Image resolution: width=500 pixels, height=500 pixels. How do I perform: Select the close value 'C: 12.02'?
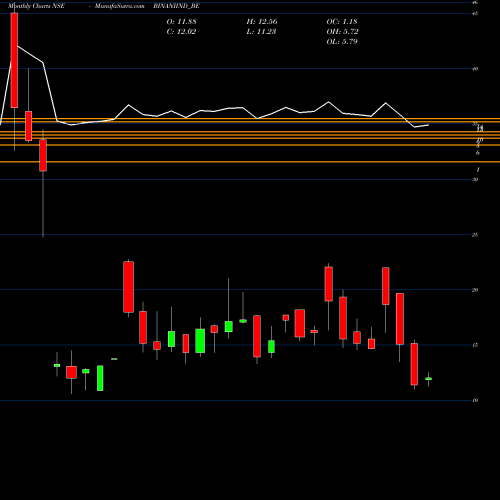(x=181, y=32)
